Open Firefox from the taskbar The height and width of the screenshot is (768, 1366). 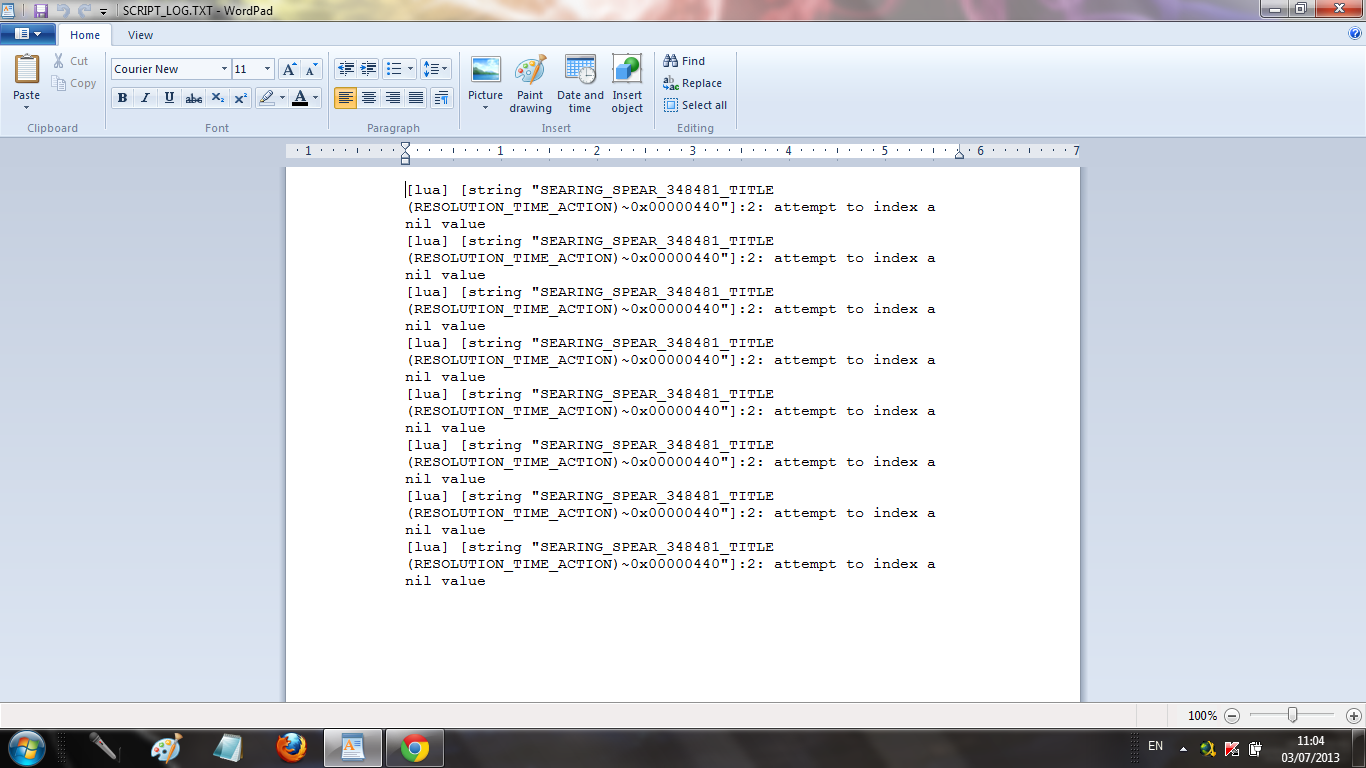tap(291, 747)
